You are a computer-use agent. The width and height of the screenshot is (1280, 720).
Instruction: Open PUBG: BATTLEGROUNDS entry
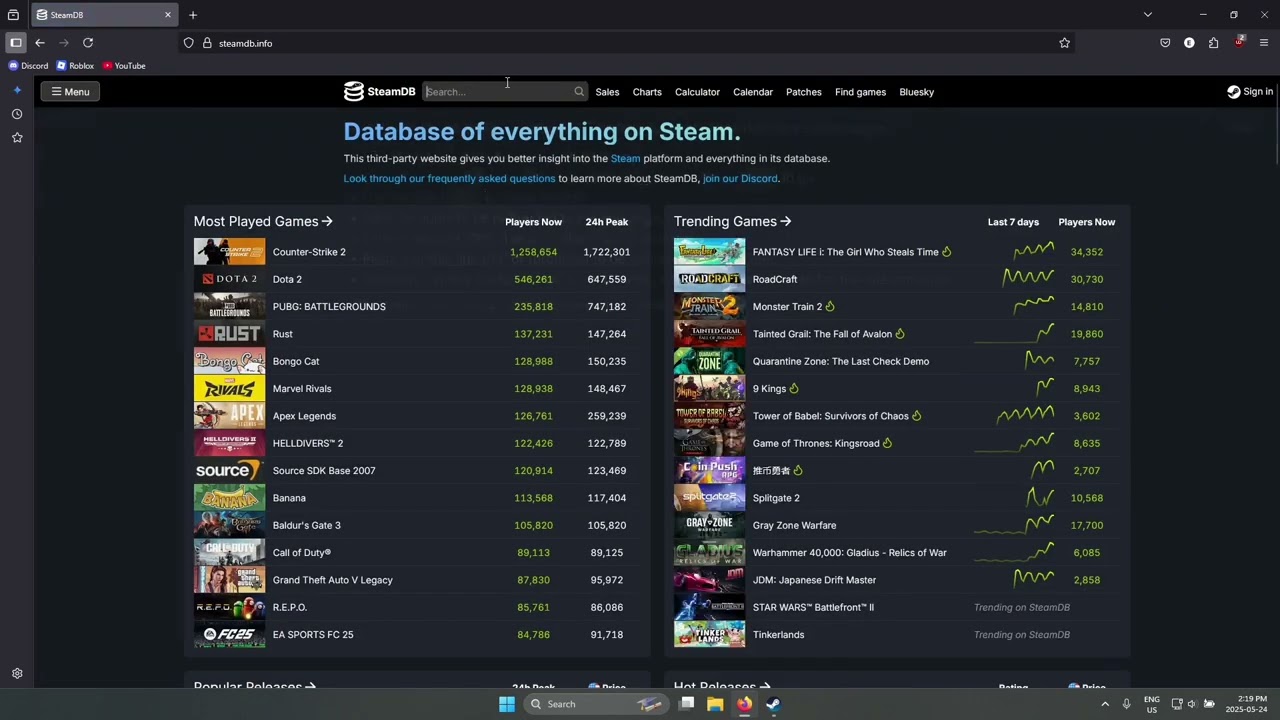(x=329, y=307)
